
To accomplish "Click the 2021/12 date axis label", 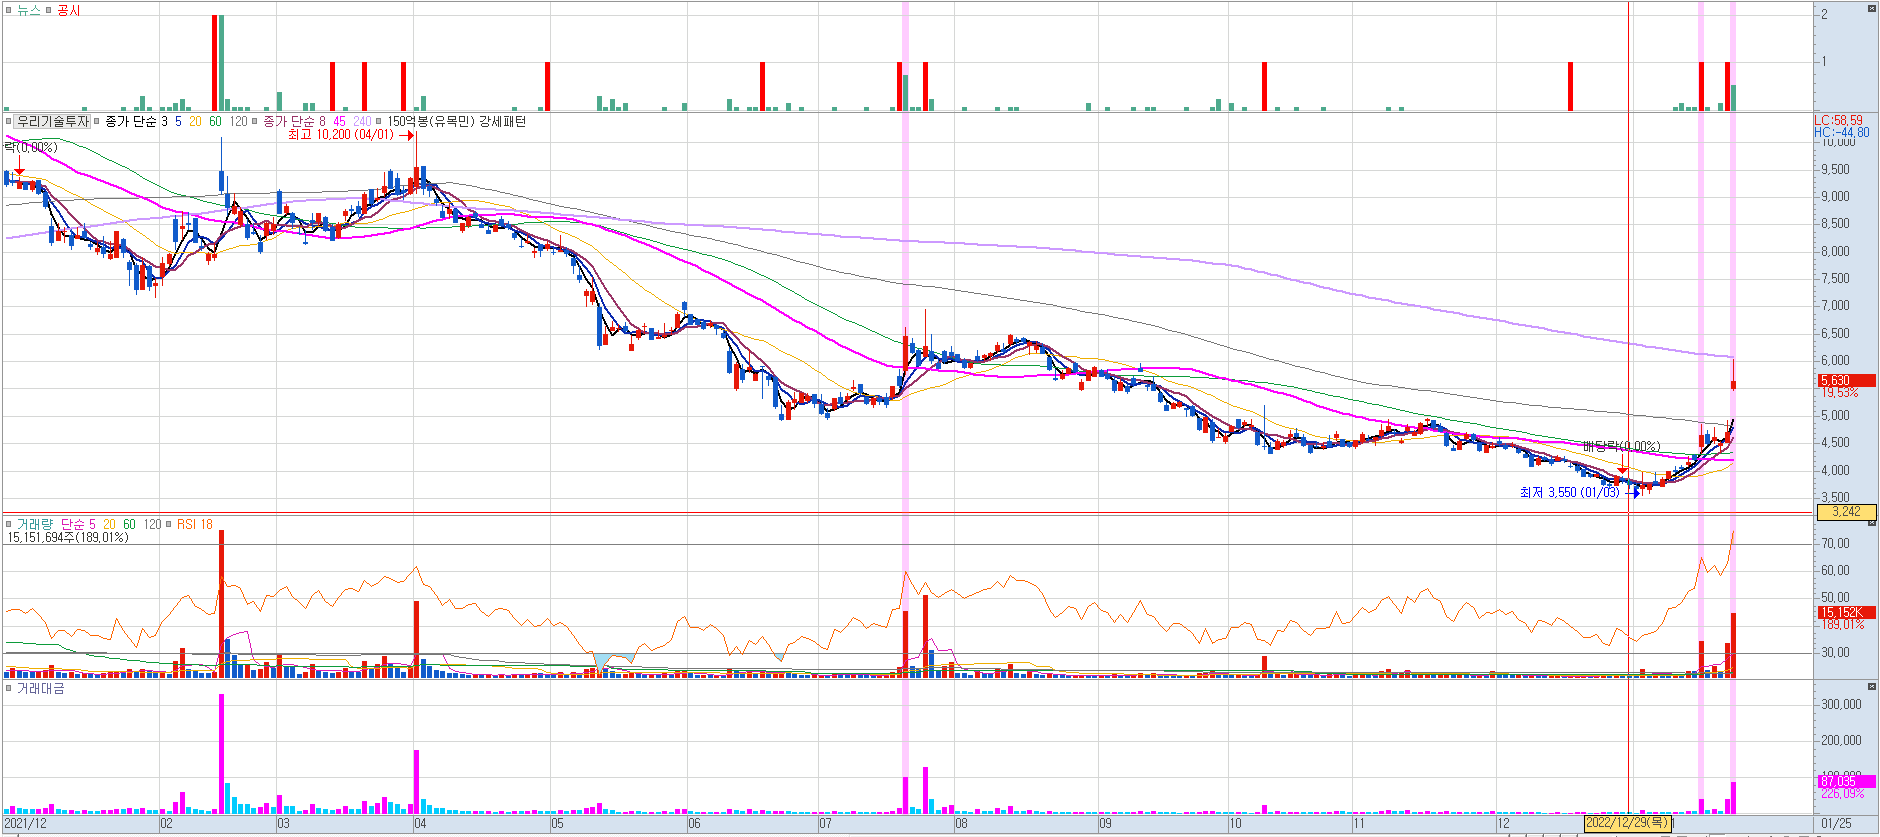I will pos(26,824).
